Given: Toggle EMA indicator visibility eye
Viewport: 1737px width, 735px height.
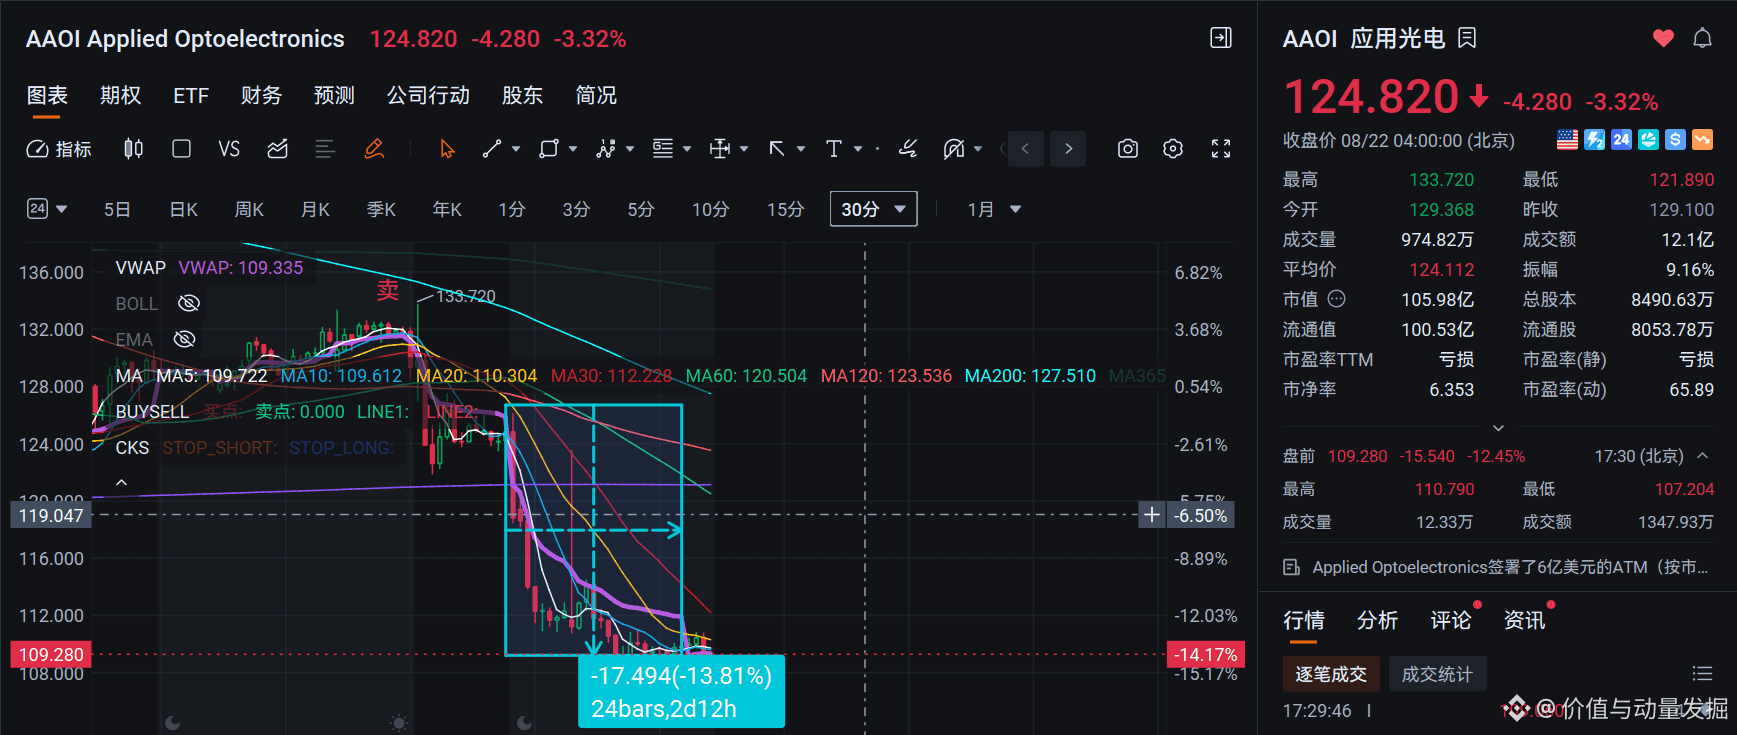Looking at the screenshot, I should coord(184,339).
